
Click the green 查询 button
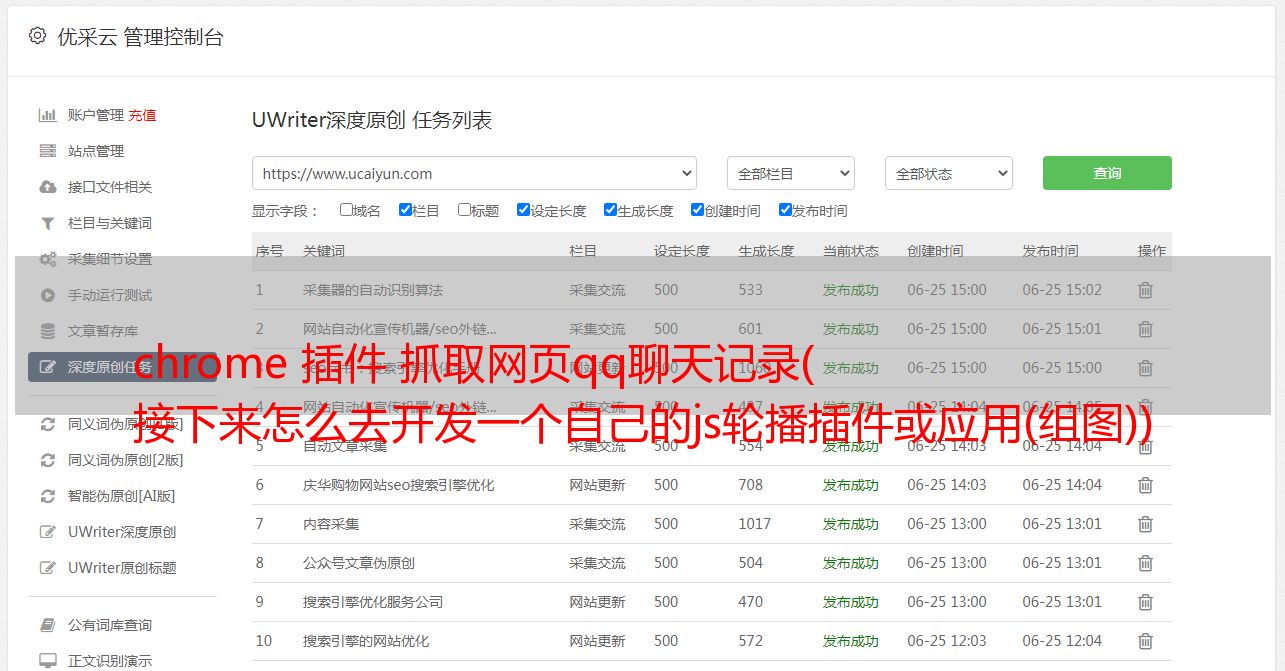1107,173
